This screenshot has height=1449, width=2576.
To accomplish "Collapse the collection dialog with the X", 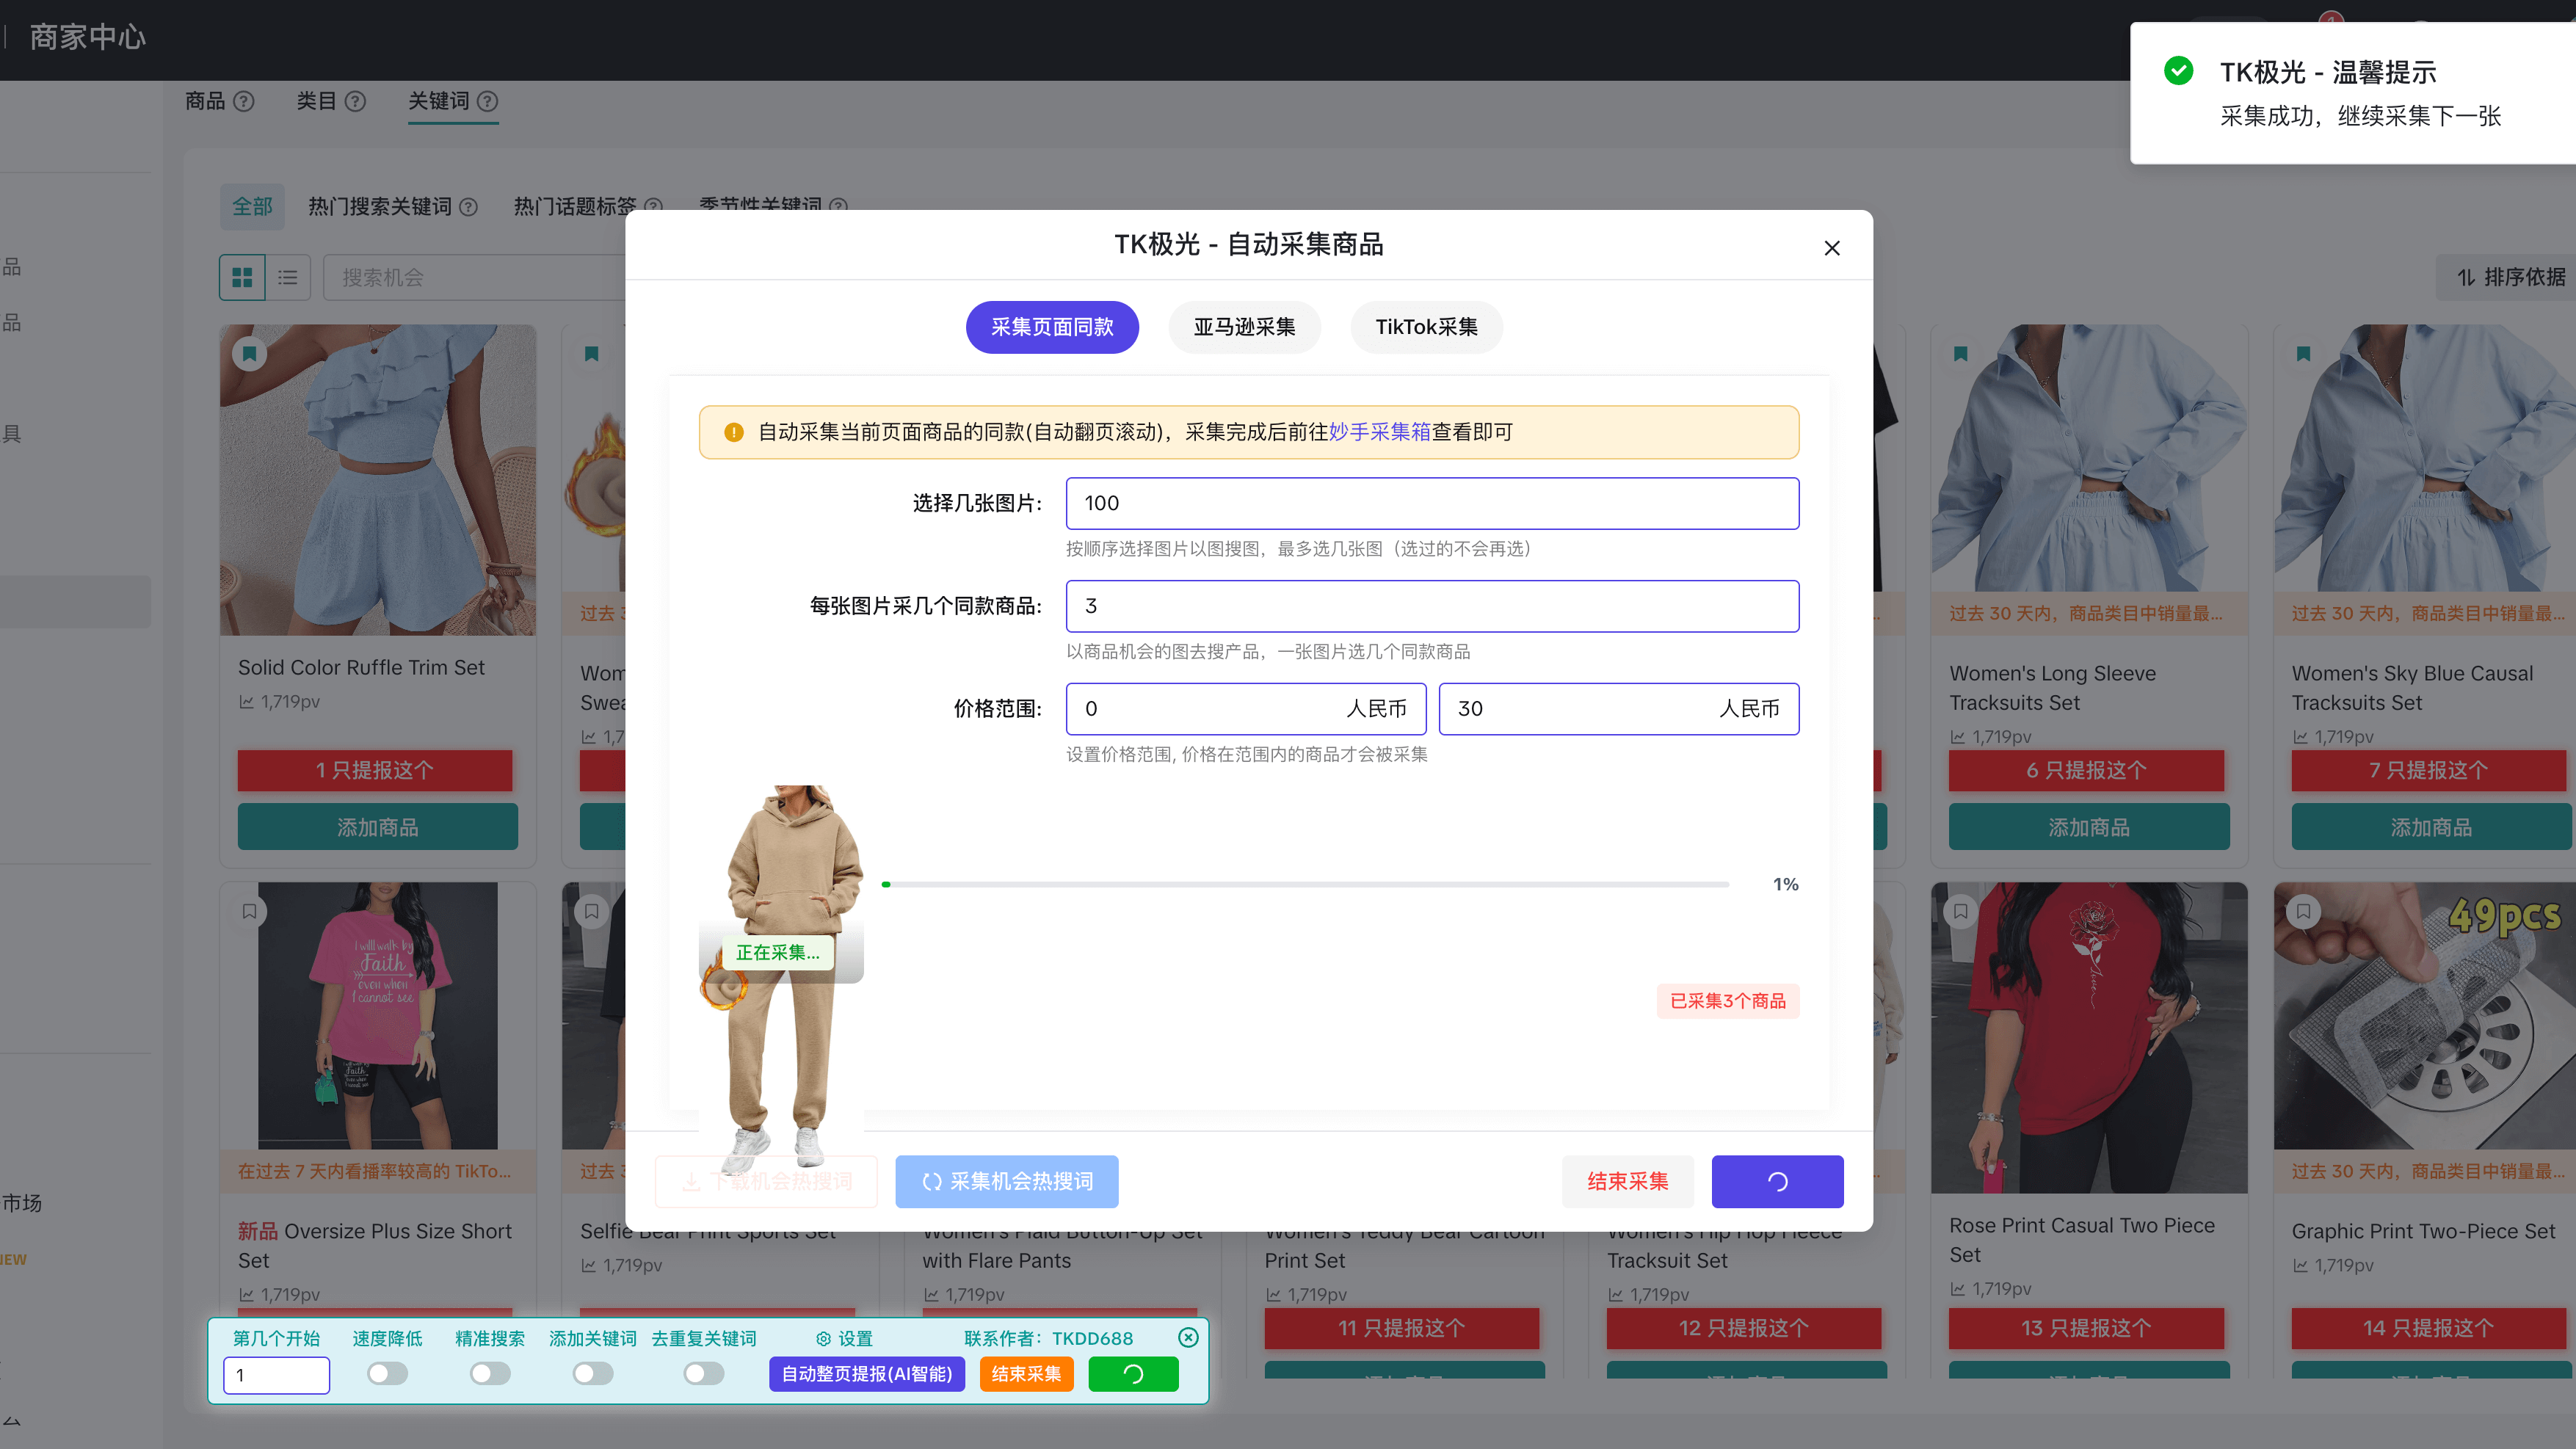I will [x=1832, y=247].
